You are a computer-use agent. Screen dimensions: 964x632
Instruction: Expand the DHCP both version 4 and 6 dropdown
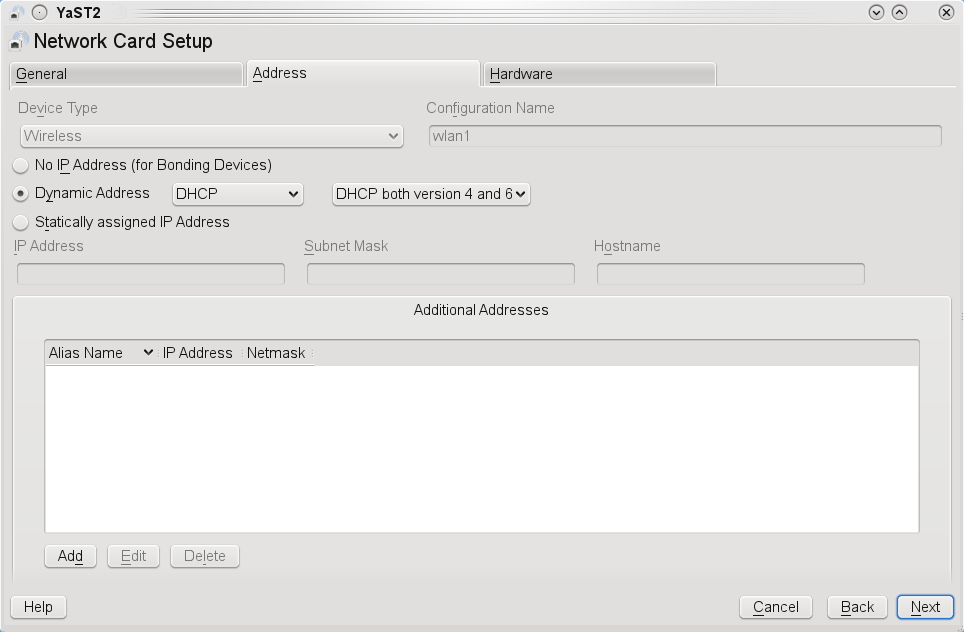tap(430, 194)
